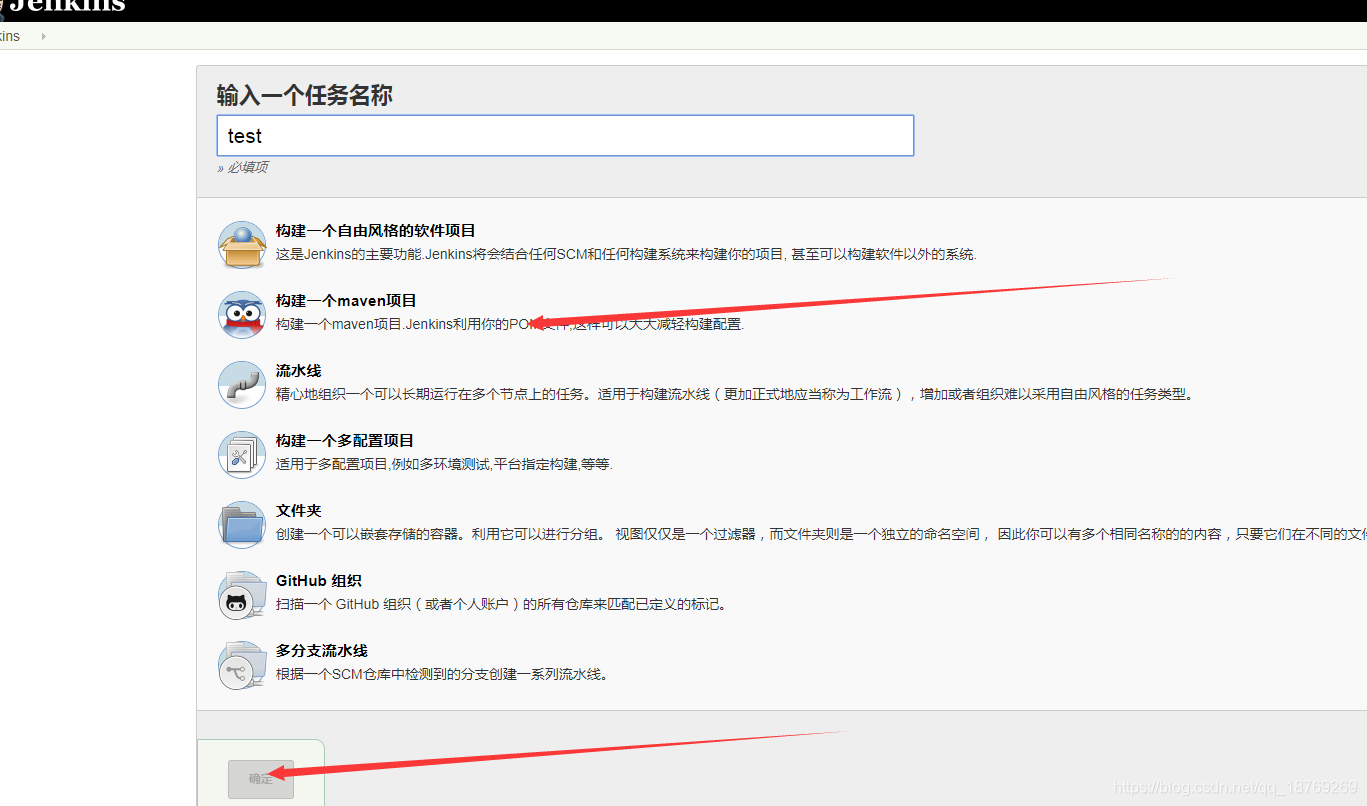Image resolution: width=1367 pixels, height=806 pixels.
Task: Choose 文件夹 item title
Action: click(x=299, y=511)
